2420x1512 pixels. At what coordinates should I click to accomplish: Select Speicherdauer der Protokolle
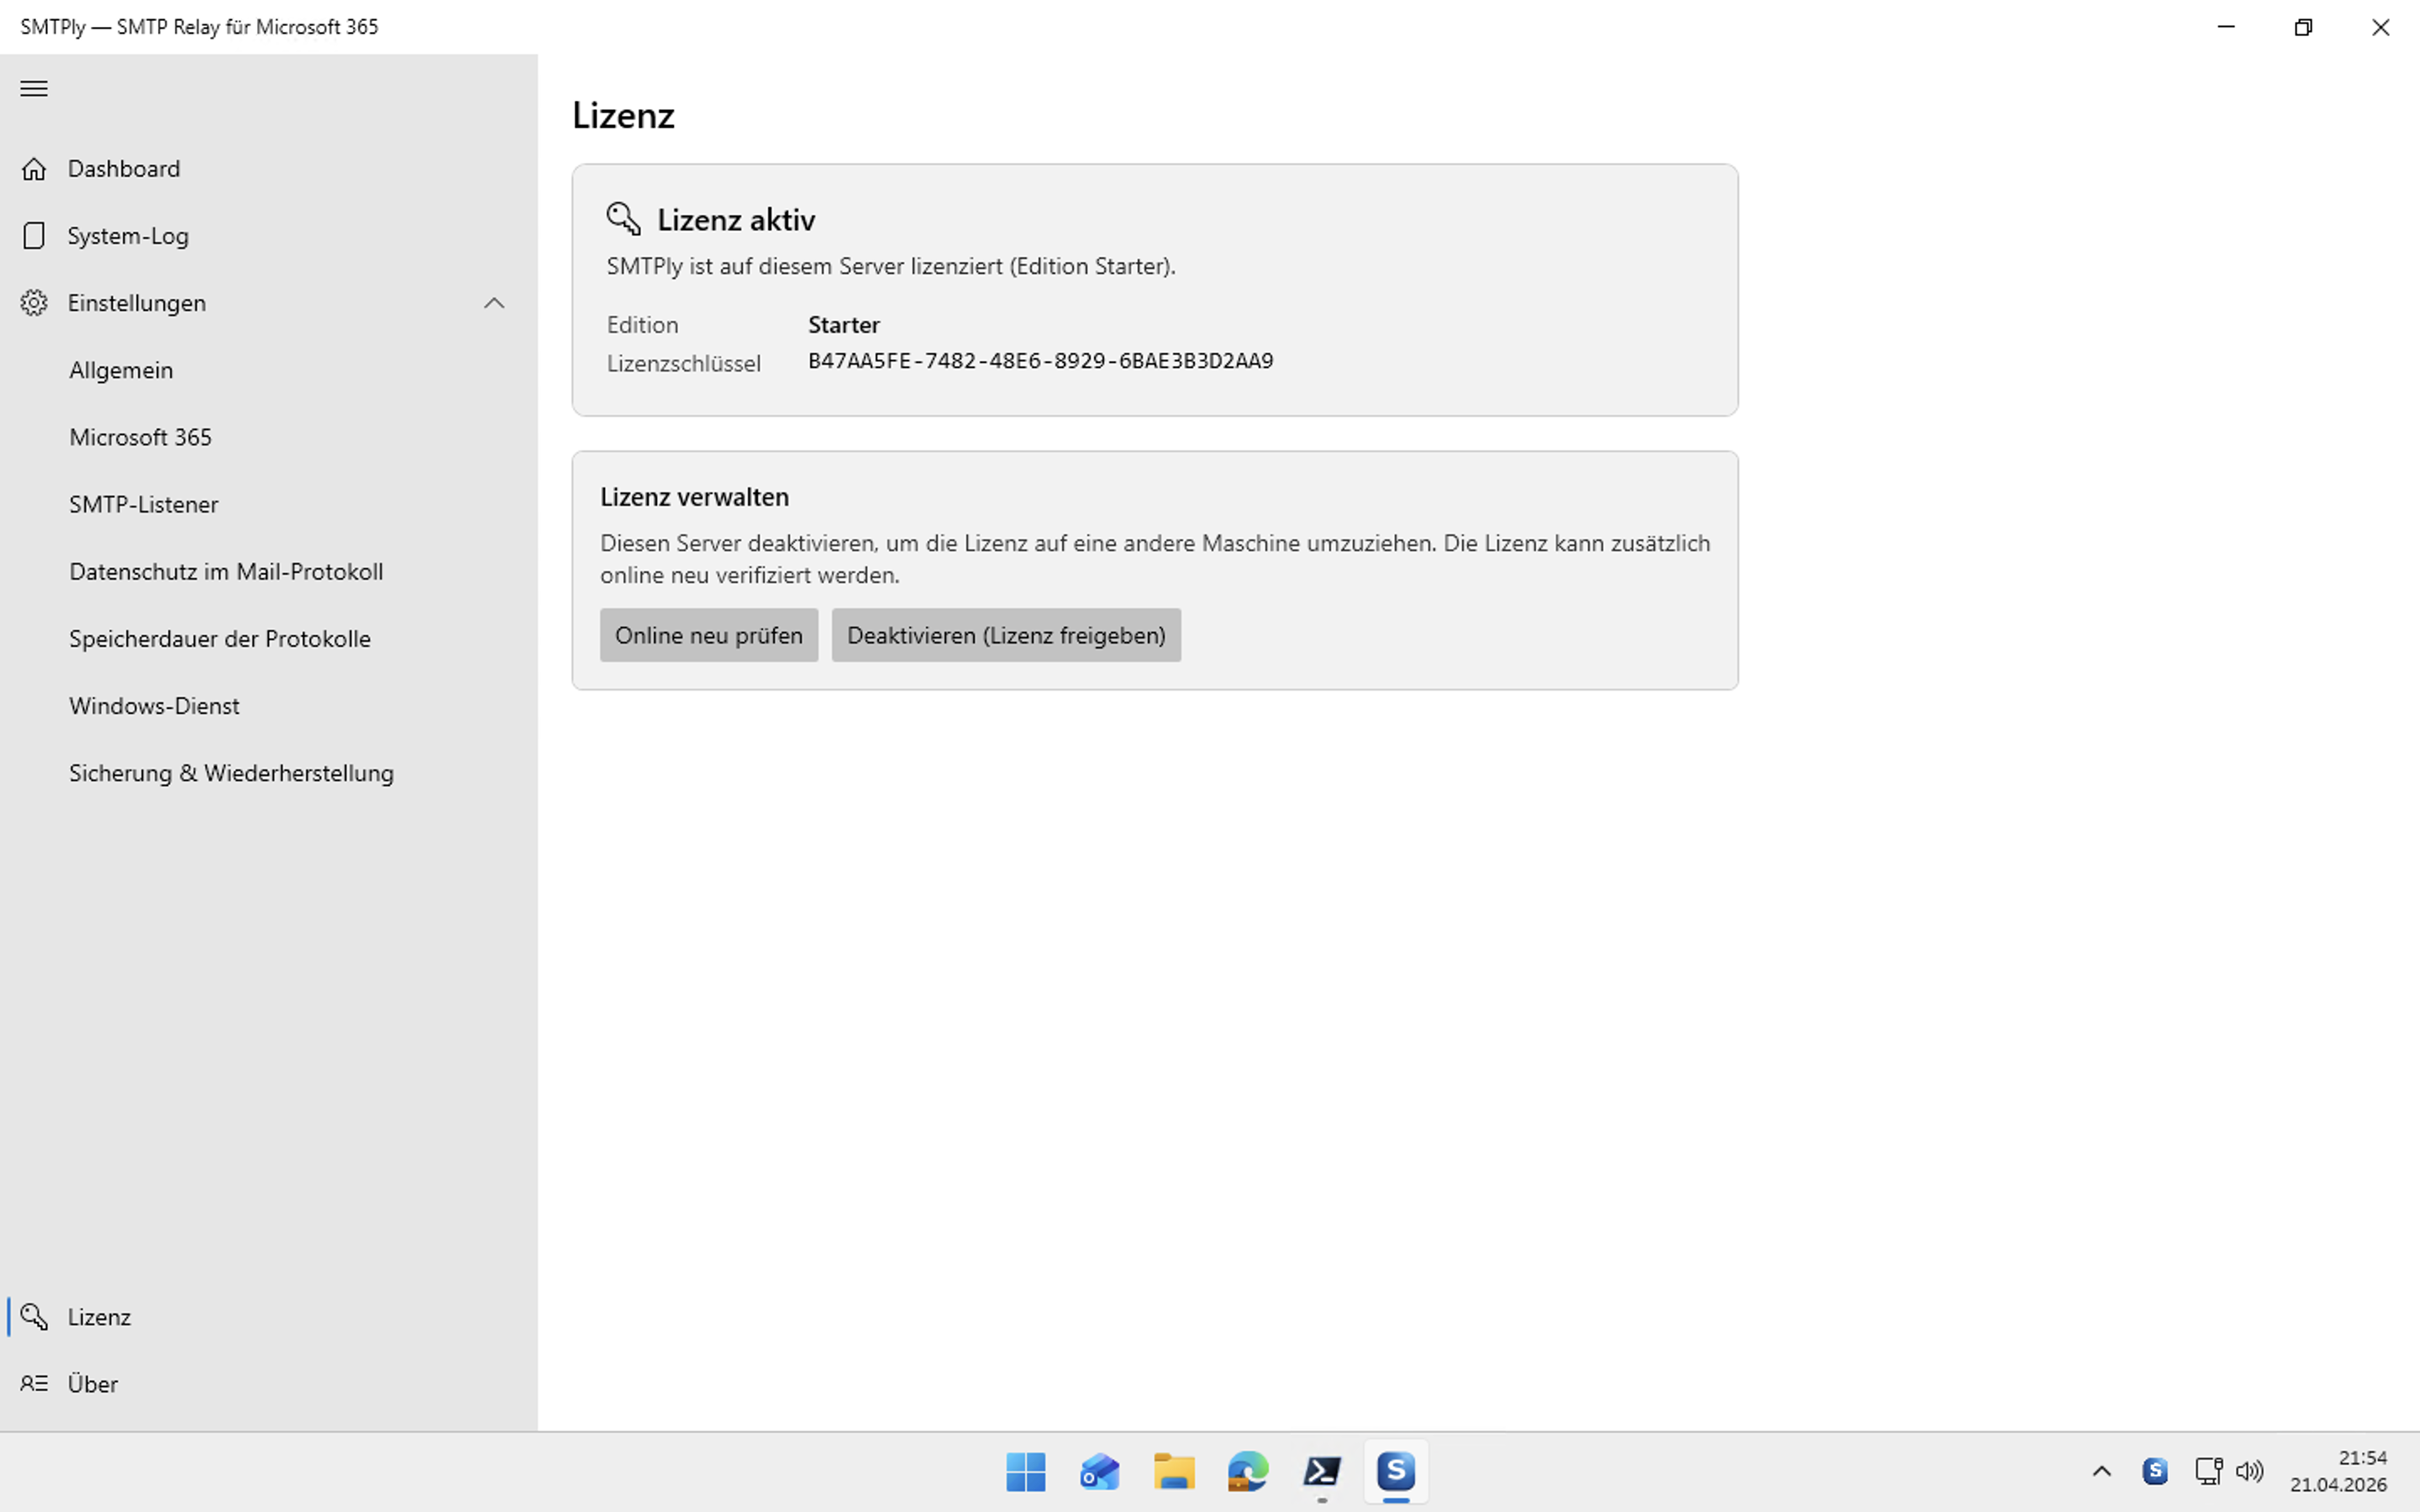click(x=219, y=638)
